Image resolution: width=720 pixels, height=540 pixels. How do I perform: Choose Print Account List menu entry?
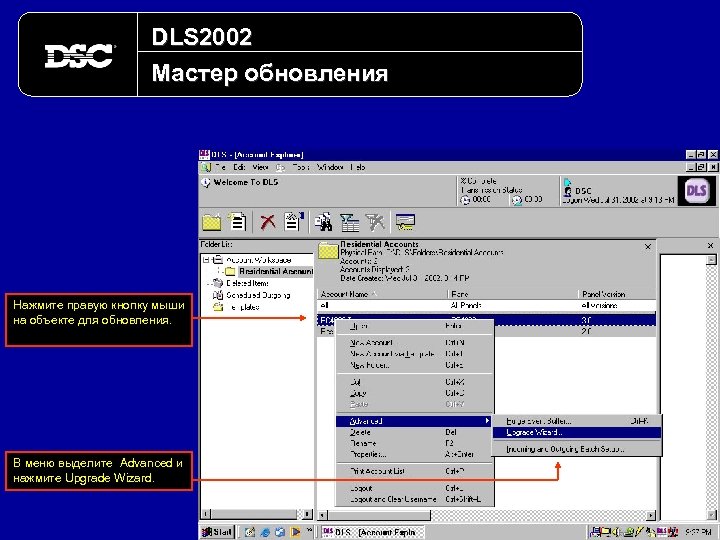click(415, 471)
